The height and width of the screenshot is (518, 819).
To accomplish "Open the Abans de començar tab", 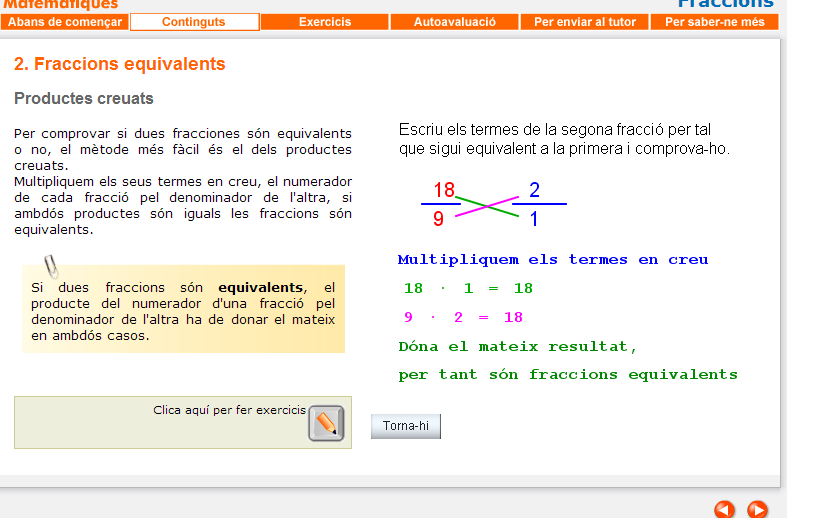I will (x=65, y=22).
